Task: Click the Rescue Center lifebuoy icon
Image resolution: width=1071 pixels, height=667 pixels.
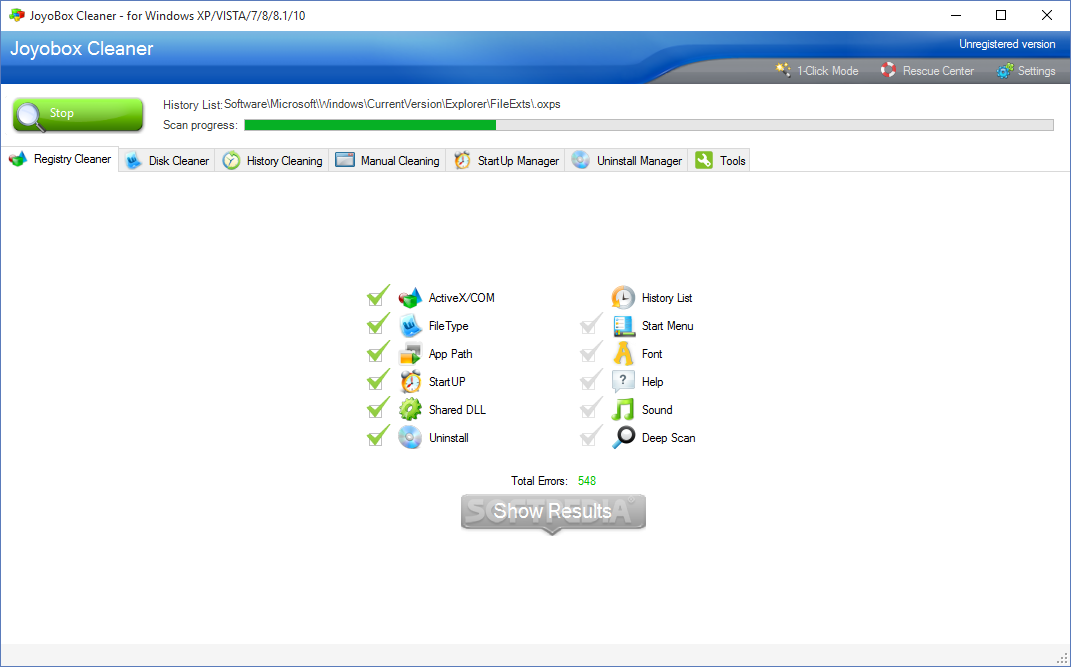Action: (888, 70)
